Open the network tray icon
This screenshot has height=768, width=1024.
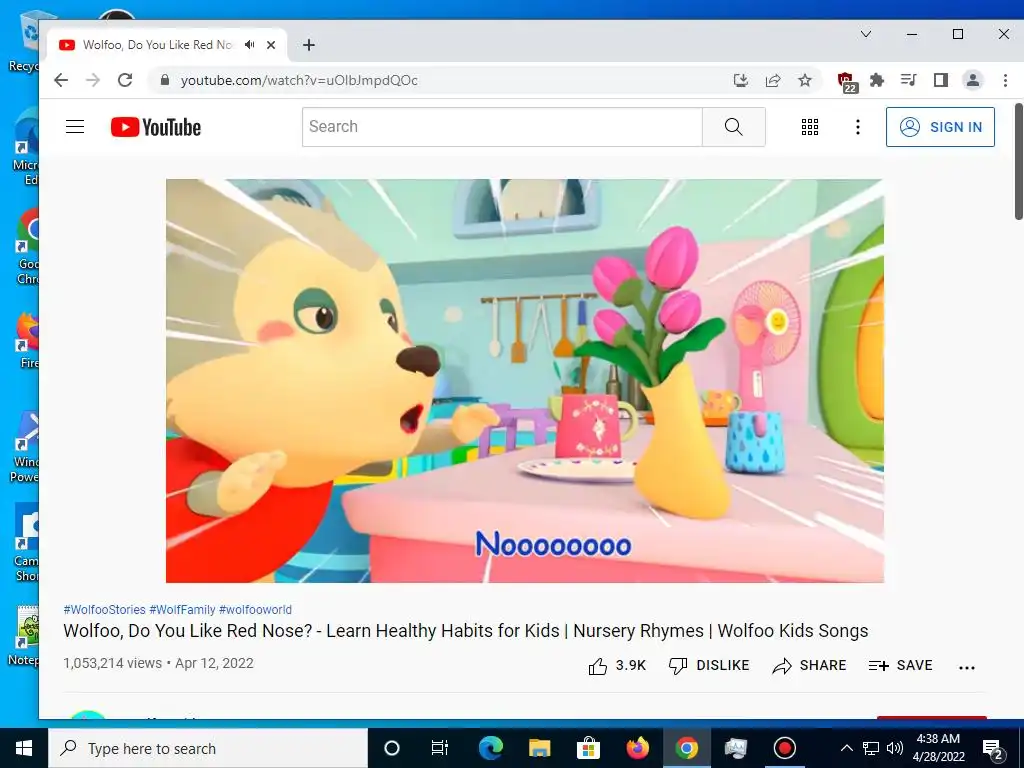pyautogui.click(x=871, y=748)
